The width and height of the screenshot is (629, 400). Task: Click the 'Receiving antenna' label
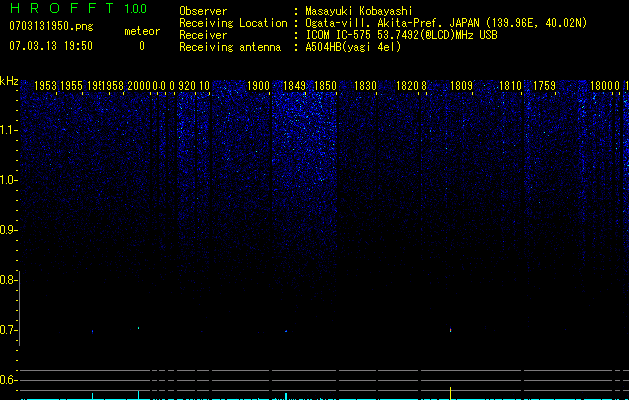point(230,47)
